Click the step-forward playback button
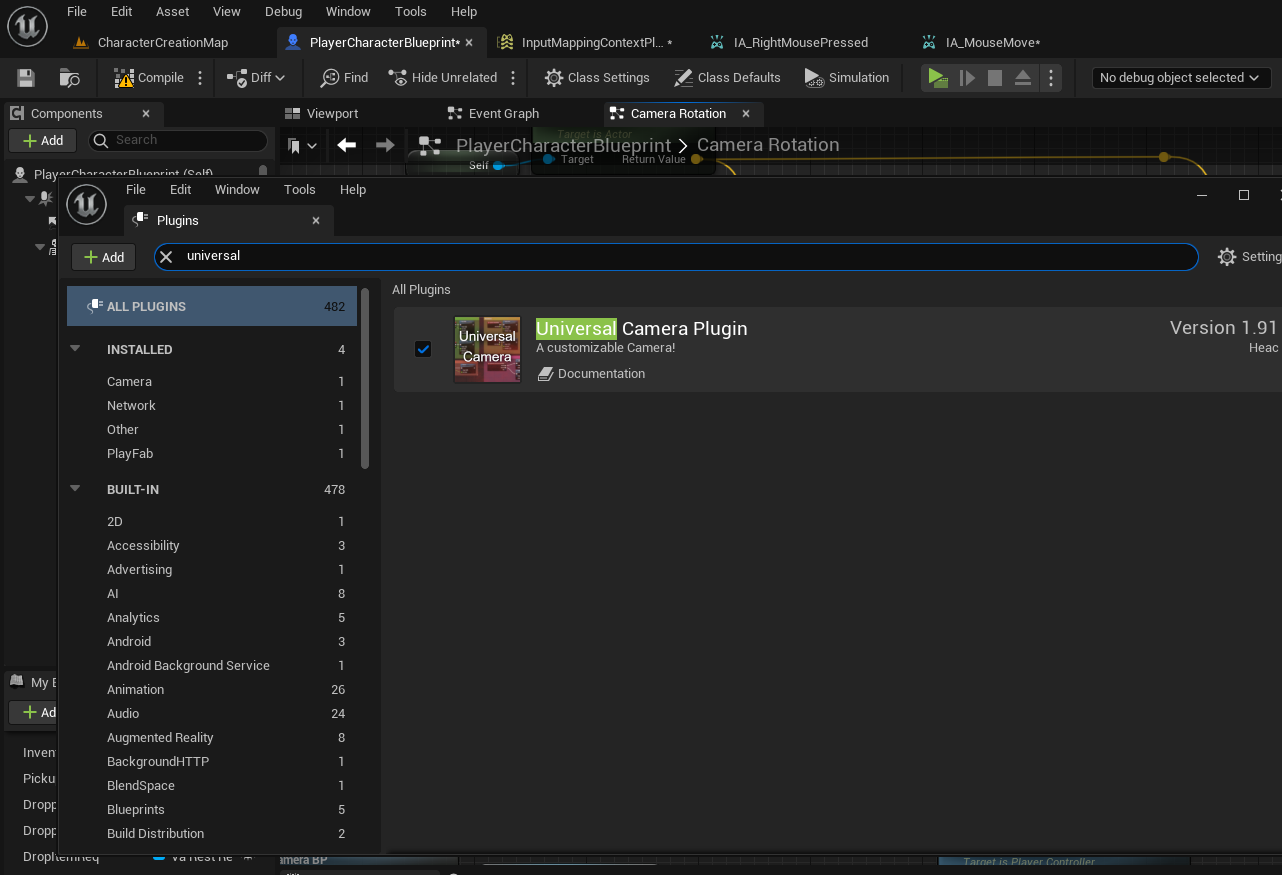The width and height of the screenshot is (1282, 875). (x=967, y=77)
